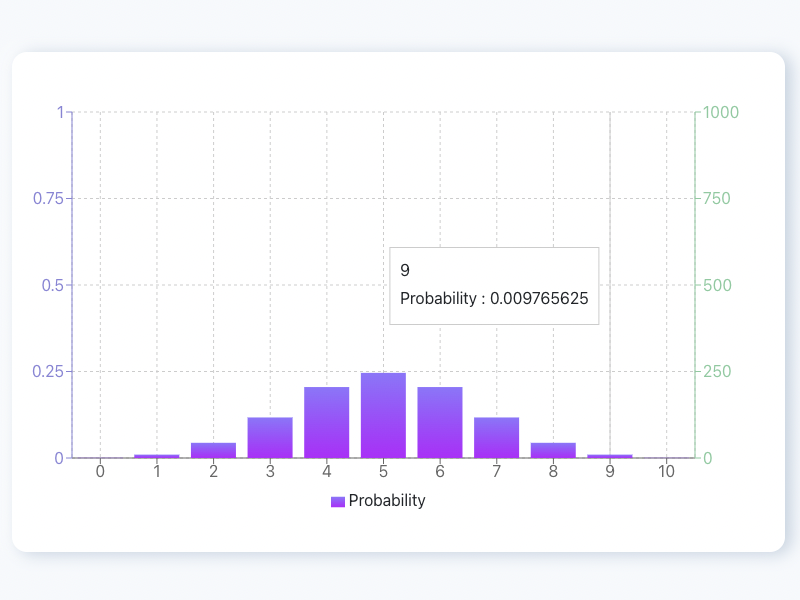Image resolution: width=800 pixels, height=600 pixels.
Task: Click the right axis label 500
Action: point(717,285)
